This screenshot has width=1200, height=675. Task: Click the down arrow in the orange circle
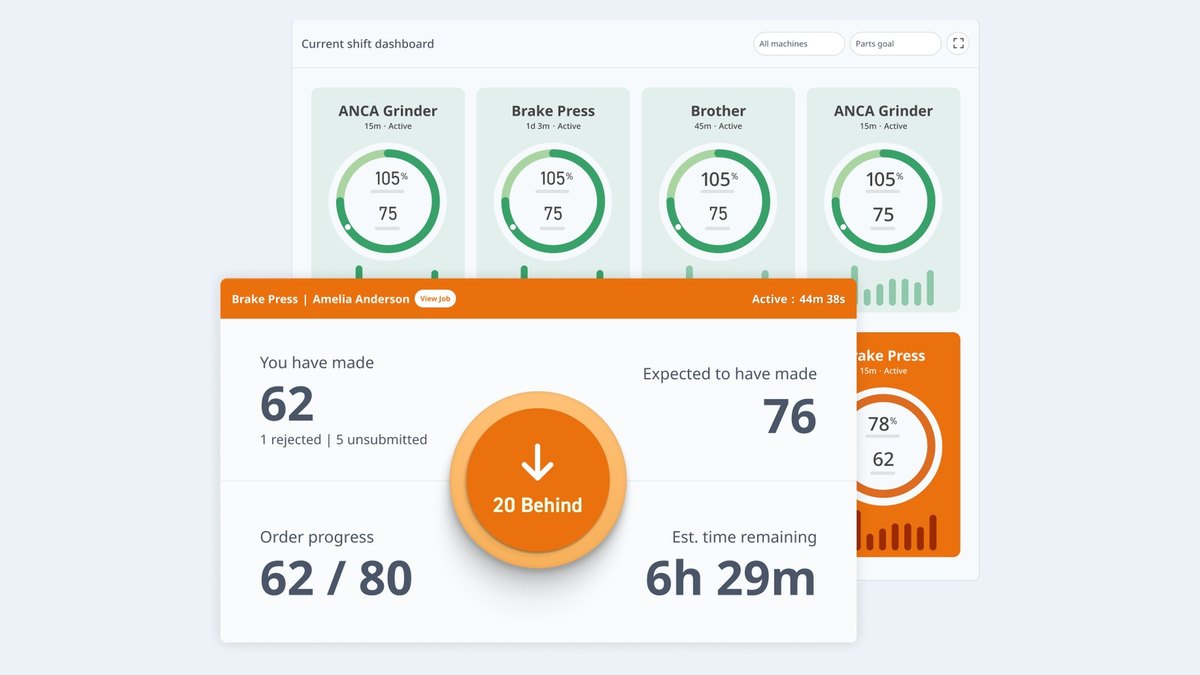point(538,463)
